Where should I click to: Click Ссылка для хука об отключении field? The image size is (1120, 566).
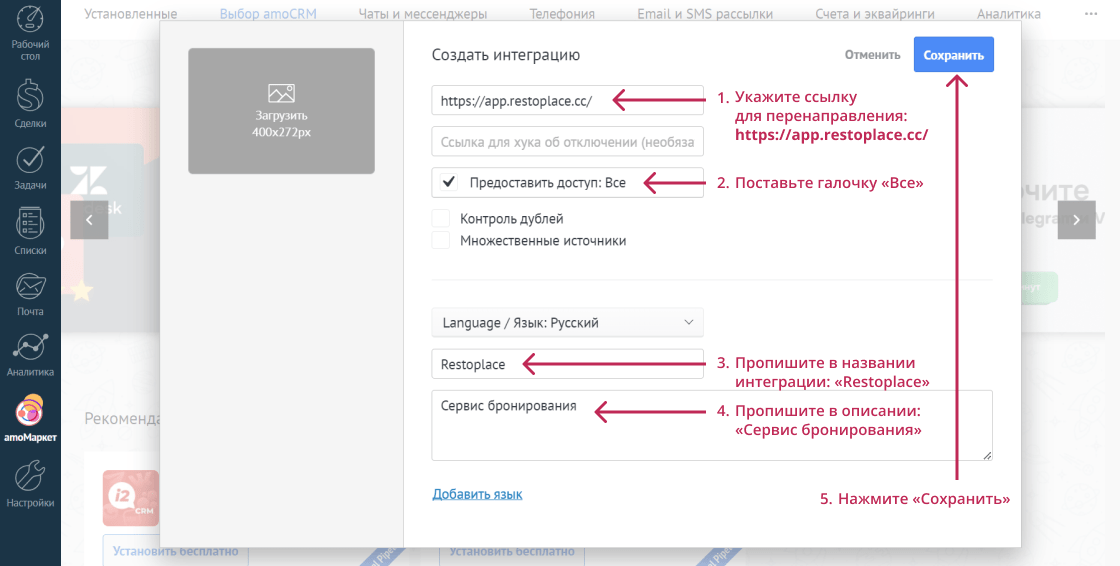(568, 142)
